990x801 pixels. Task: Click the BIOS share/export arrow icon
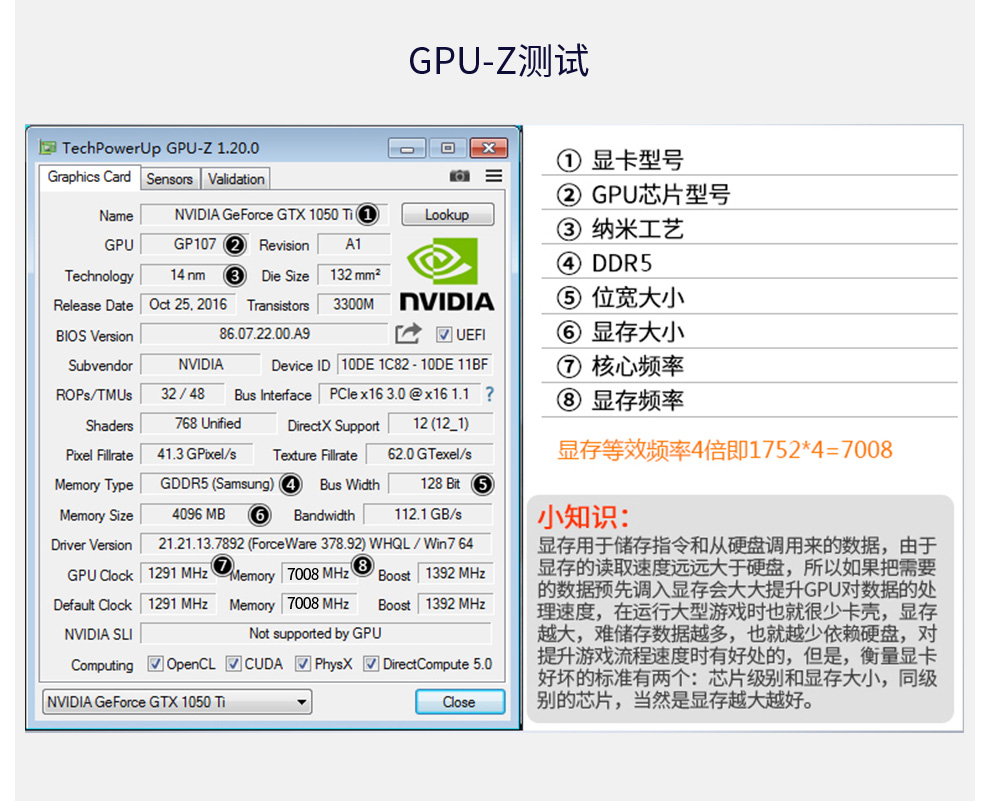(408, 333)
